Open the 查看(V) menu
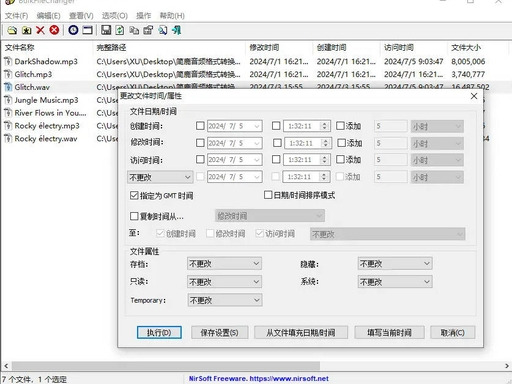The height and width of the screenshot is (384, 512). pyautogui.click(x=81, y=16)
